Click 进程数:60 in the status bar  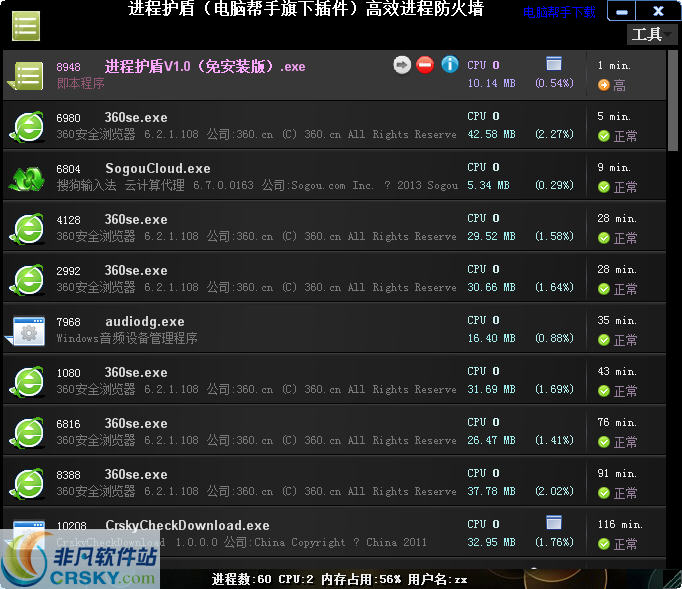point(241,579)
